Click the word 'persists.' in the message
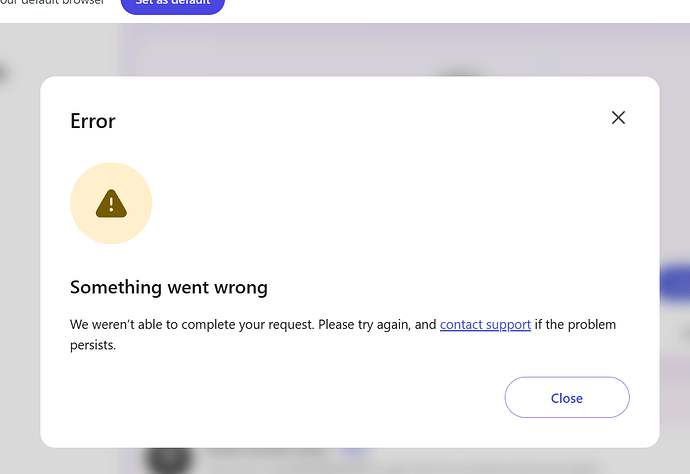The height and width of the screenshot is (474, 690). (93, 345)
